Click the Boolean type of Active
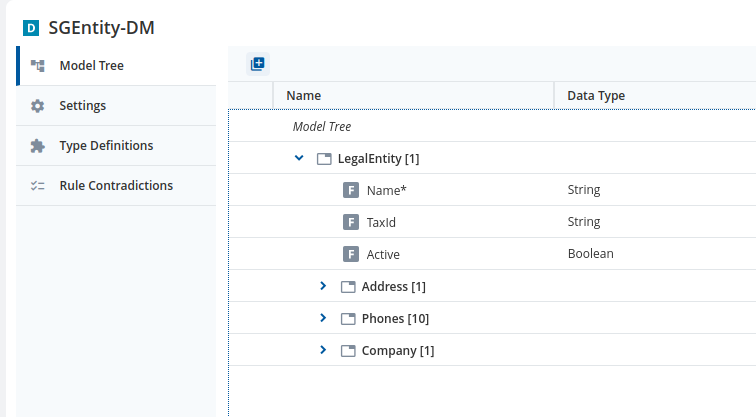The width and height of the screenshot is (756, 417). coord(591,254)
